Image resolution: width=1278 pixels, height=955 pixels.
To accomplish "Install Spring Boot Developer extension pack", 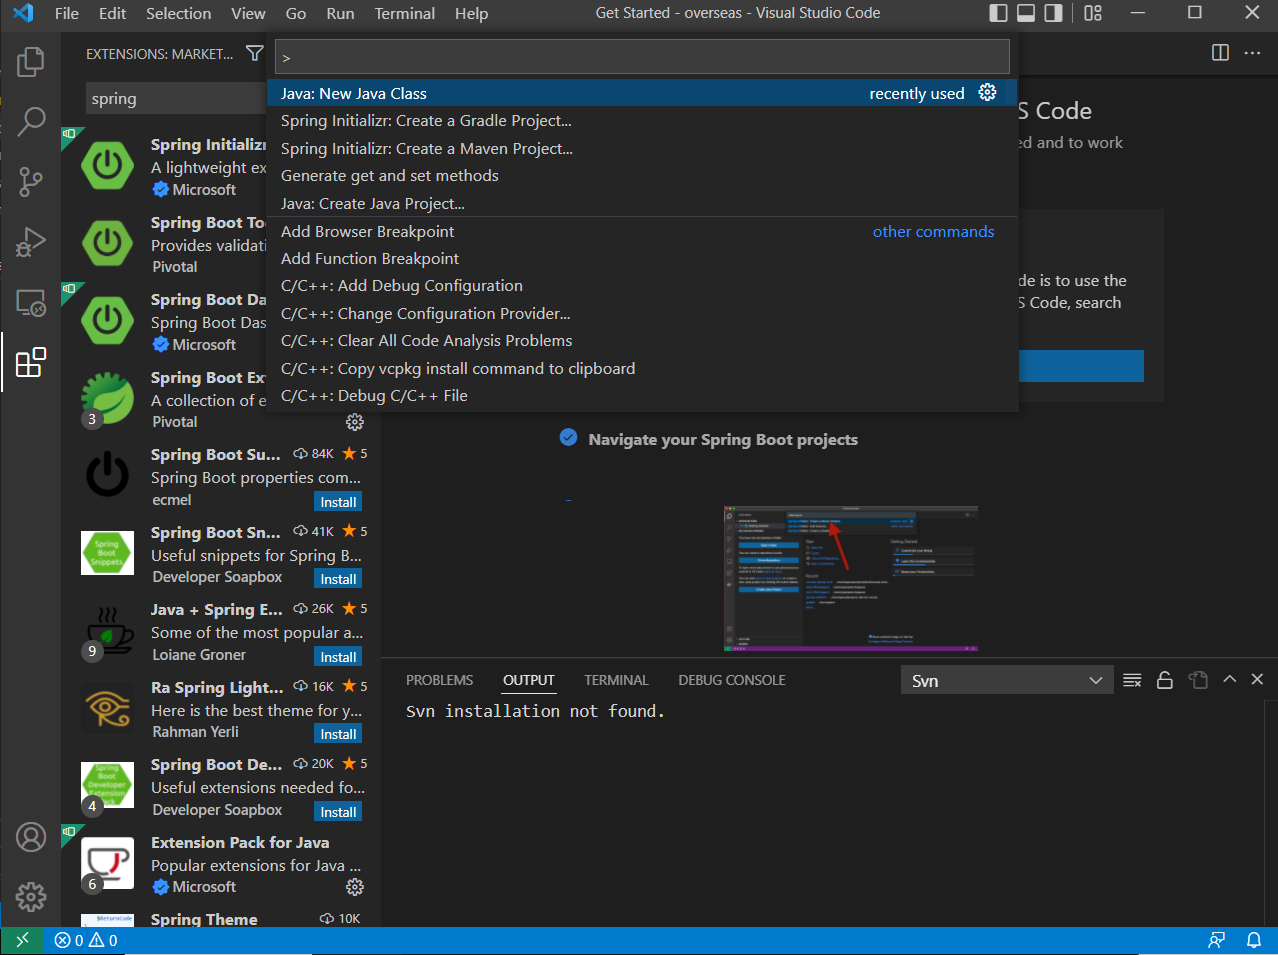I will pyautogui.click(x=338, y=812).
